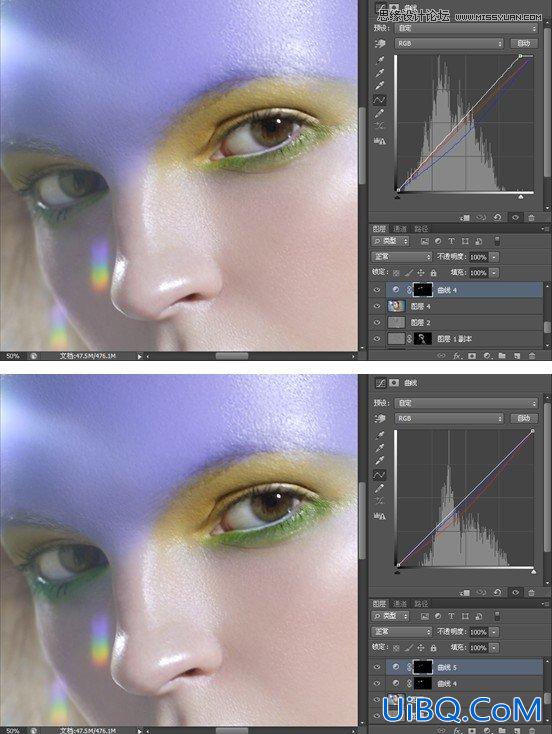Open blend mode dropdown in bottom Layers panel
This screenshot has height=734, width=552.
tap(402, 632)
